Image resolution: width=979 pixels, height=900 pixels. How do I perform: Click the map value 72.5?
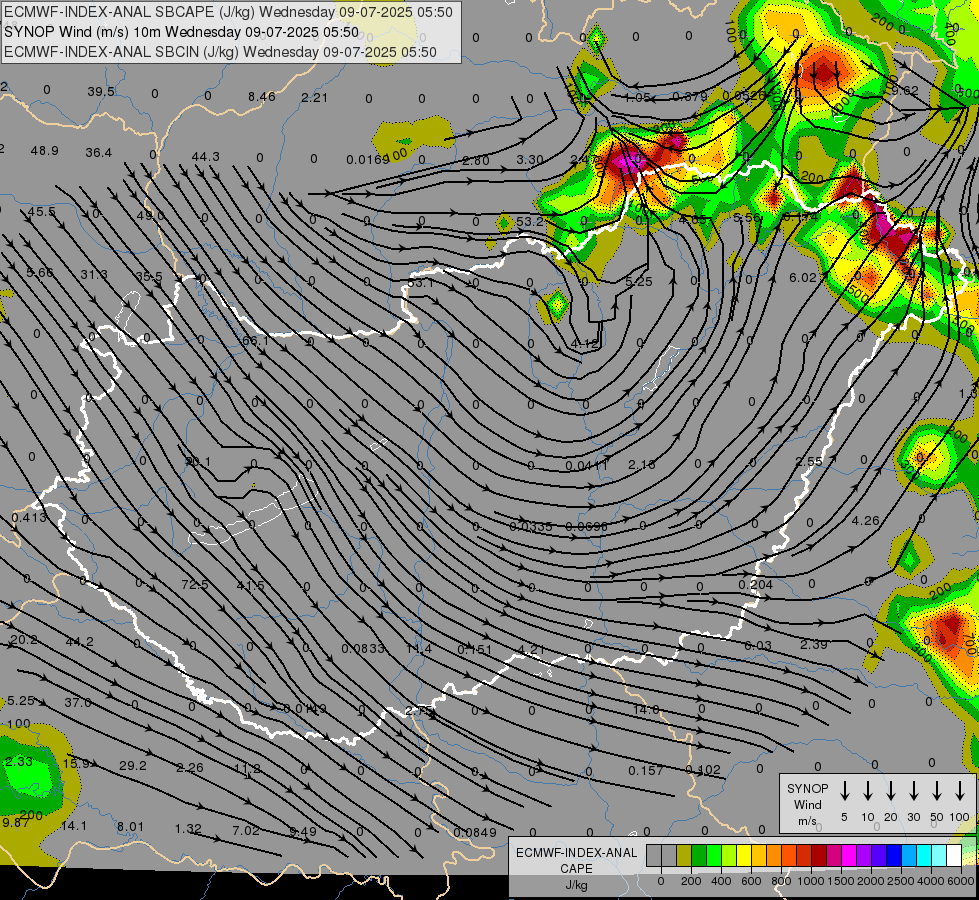tap(195, 585)
